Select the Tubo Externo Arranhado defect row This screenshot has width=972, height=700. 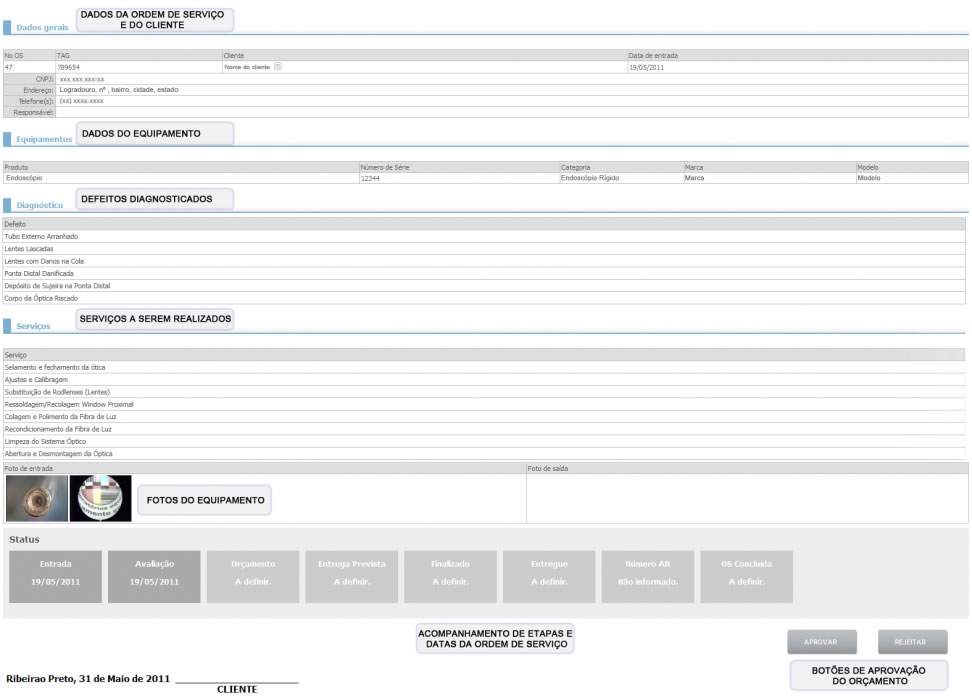pyautogui.click(x=41, y=237)
